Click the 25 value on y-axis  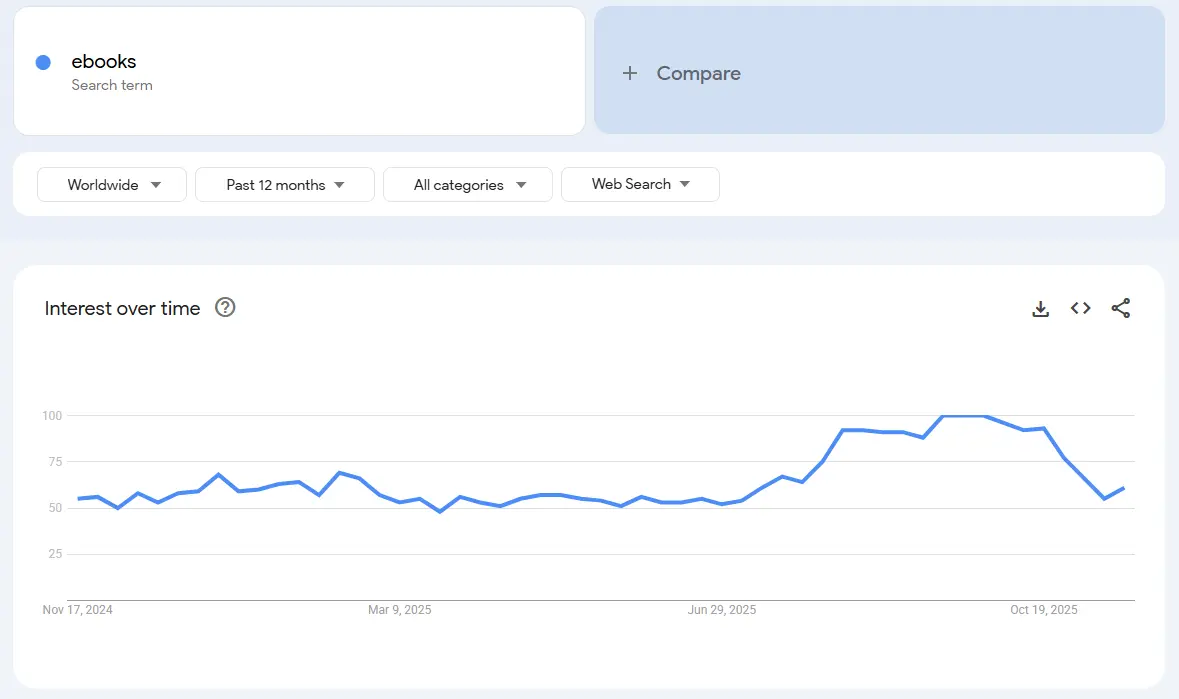tap(54, 554)
